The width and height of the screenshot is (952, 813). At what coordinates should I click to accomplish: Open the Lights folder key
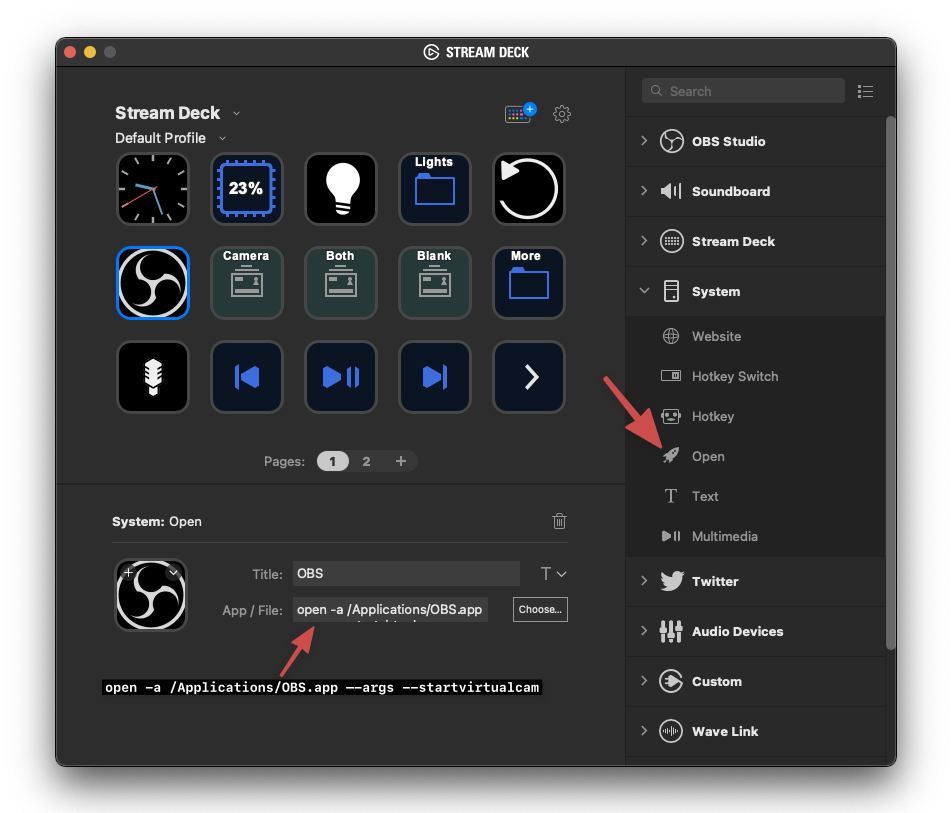pyautogui.click(x=435, y=189)
